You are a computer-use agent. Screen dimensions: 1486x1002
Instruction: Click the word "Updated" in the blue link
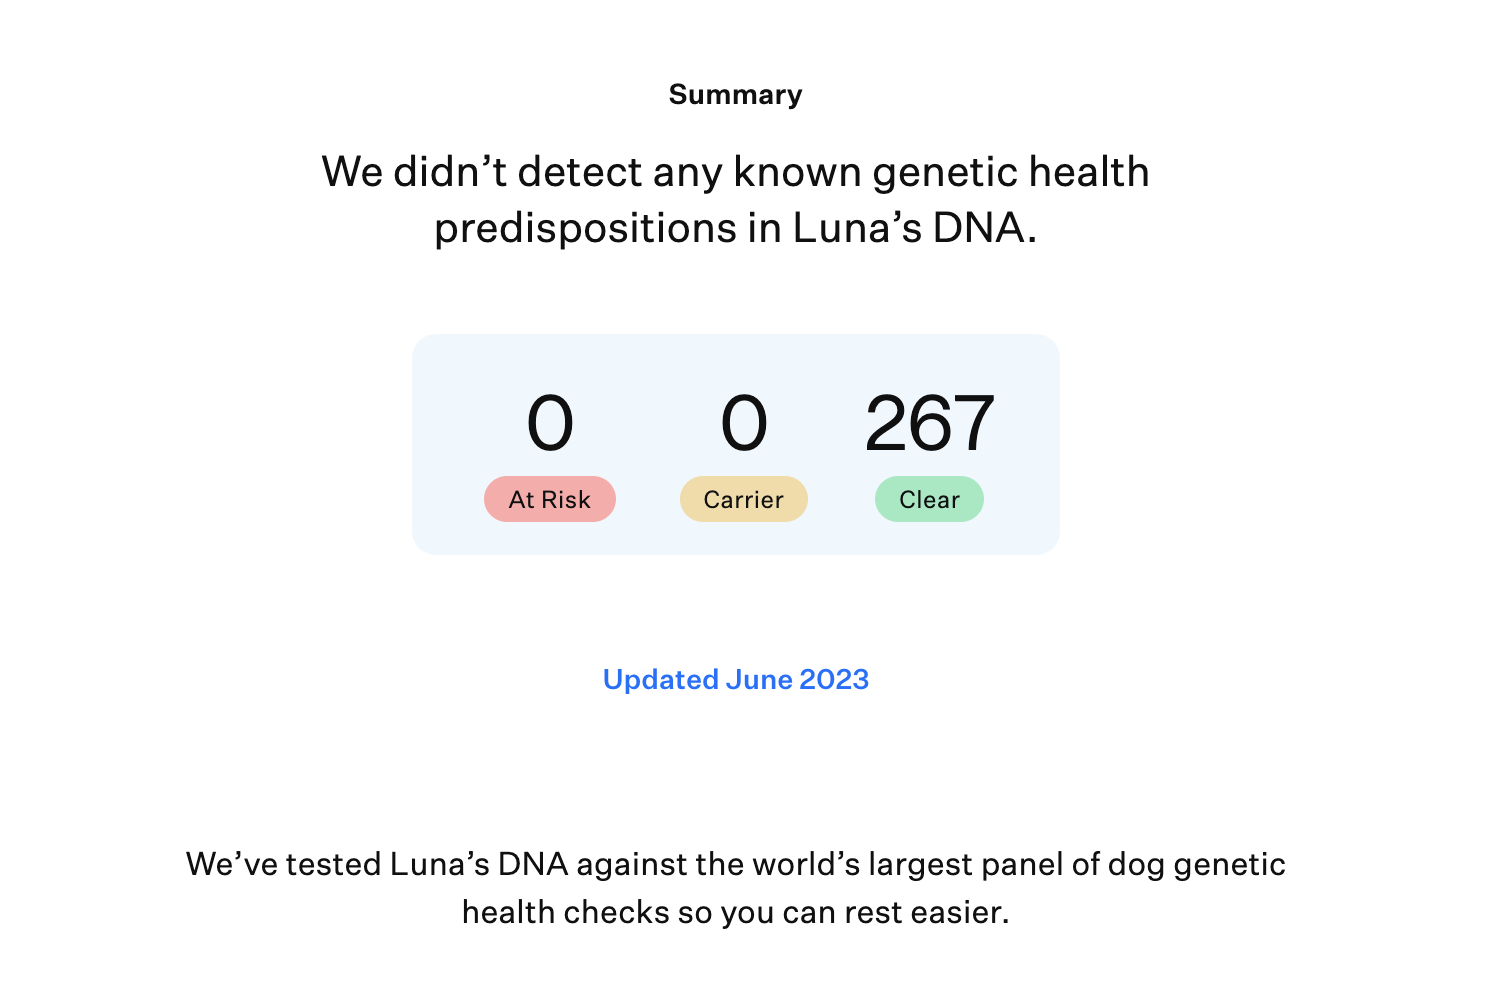(661, 680)
